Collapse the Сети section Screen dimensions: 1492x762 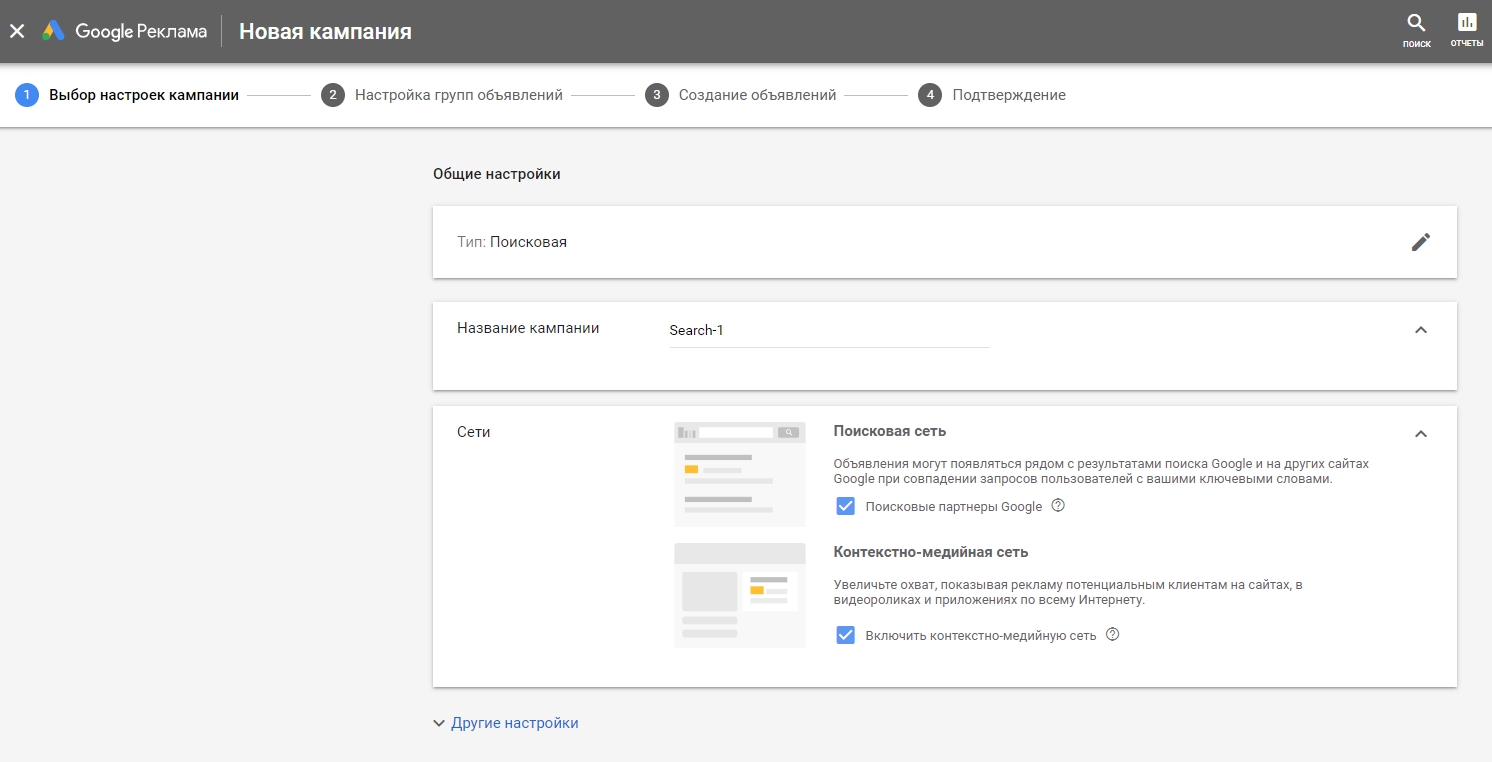point(1421,434)
